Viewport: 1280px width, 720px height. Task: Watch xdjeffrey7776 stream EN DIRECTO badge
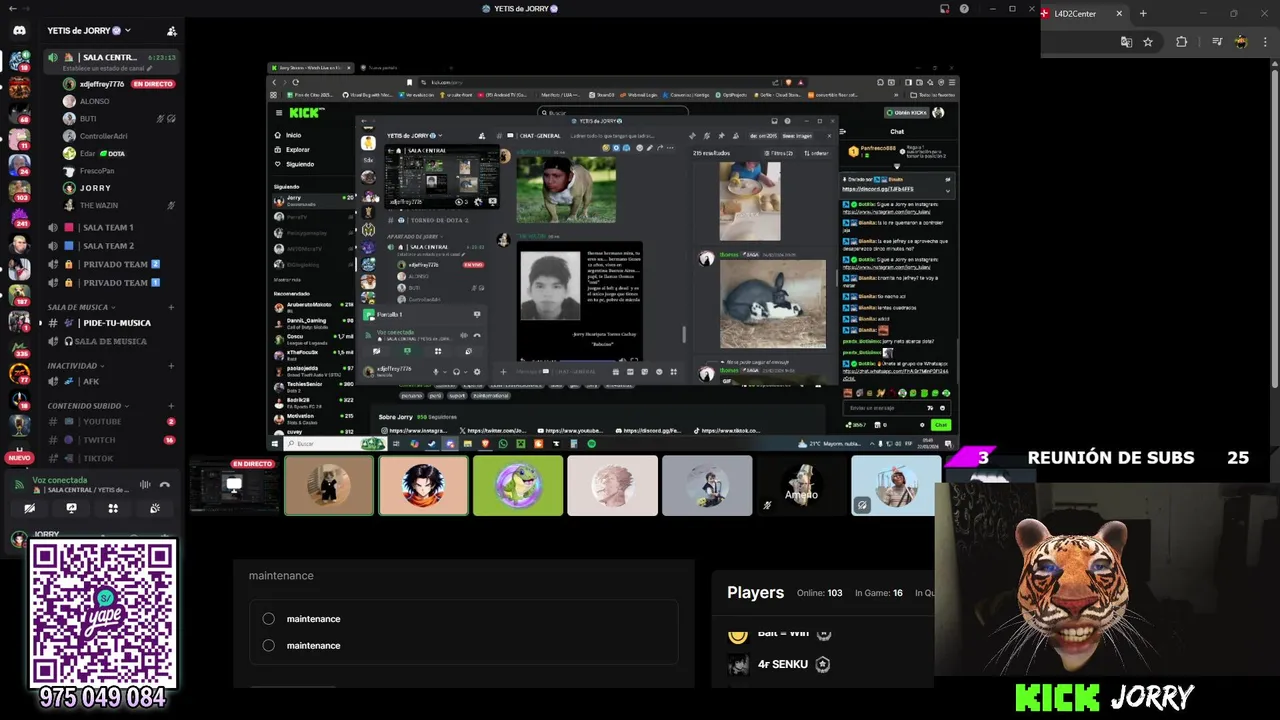pos(153,85)
